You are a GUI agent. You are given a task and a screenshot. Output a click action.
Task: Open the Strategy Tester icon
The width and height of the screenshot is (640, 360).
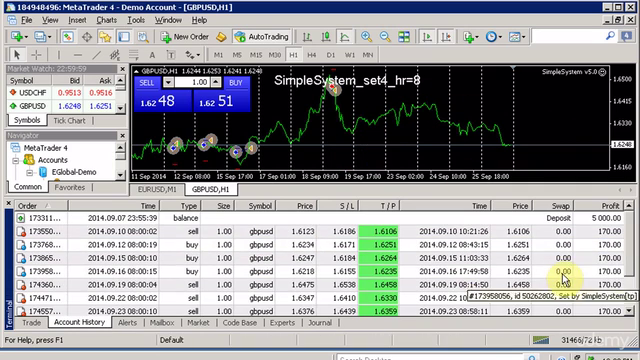tap(143, 37)
